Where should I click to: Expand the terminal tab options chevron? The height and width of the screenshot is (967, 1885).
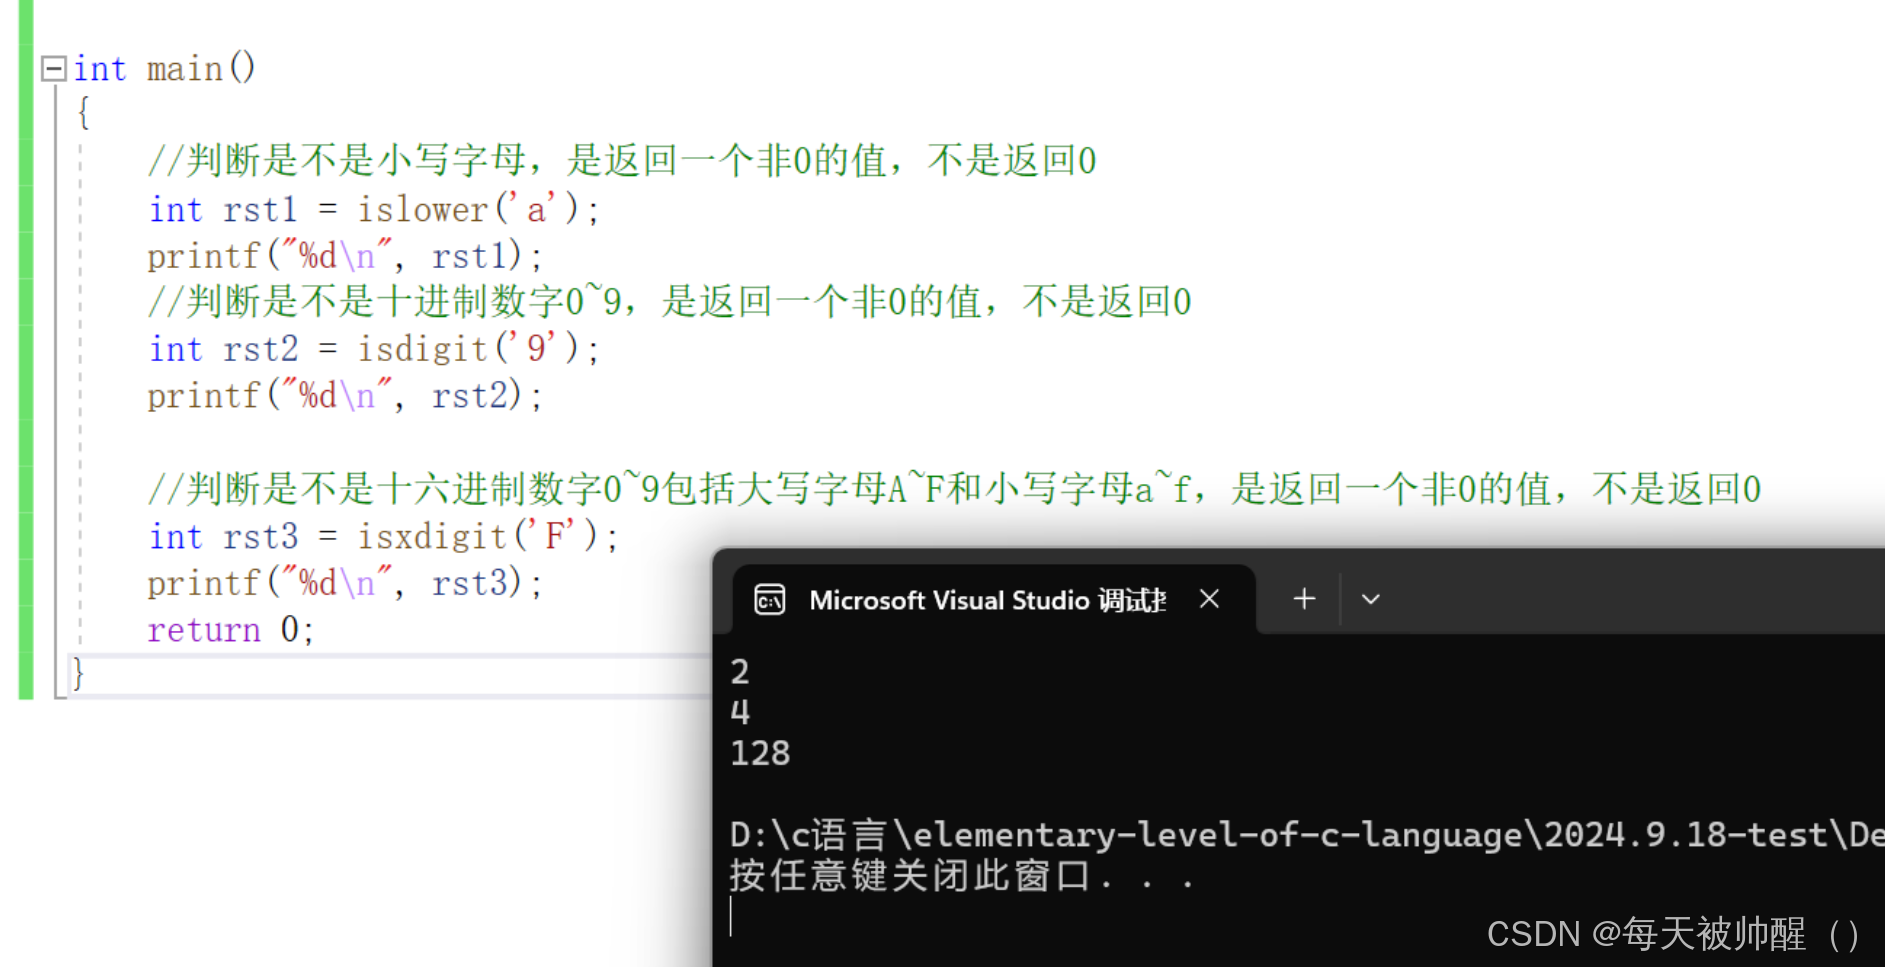(x=1369, y=598)
